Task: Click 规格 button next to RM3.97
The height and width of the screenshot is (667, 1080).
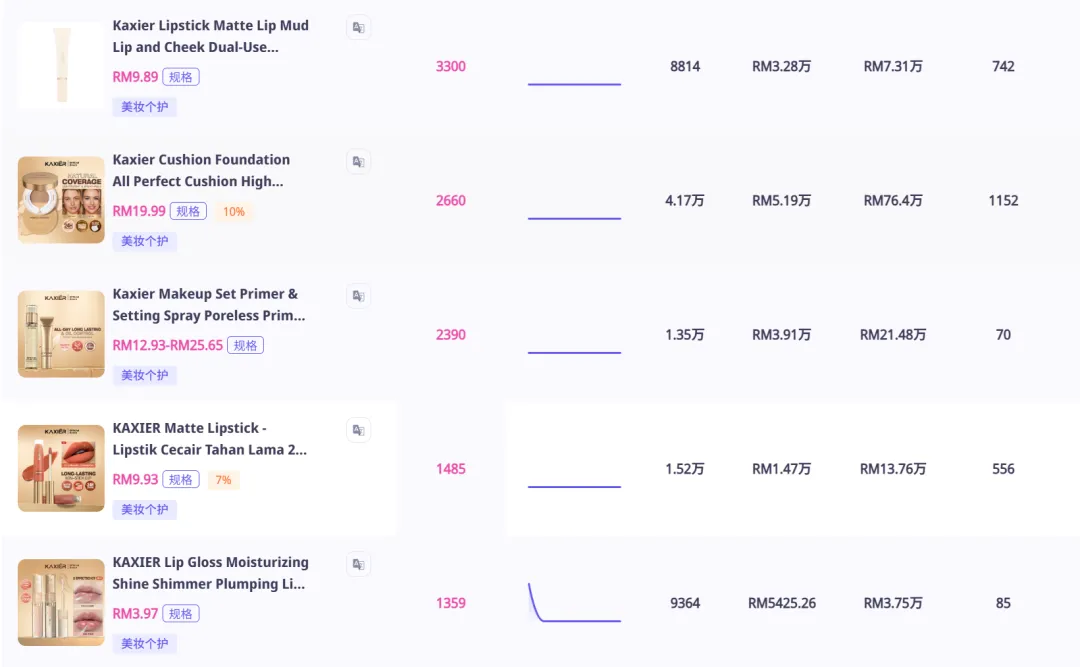Action: [181, 613]
